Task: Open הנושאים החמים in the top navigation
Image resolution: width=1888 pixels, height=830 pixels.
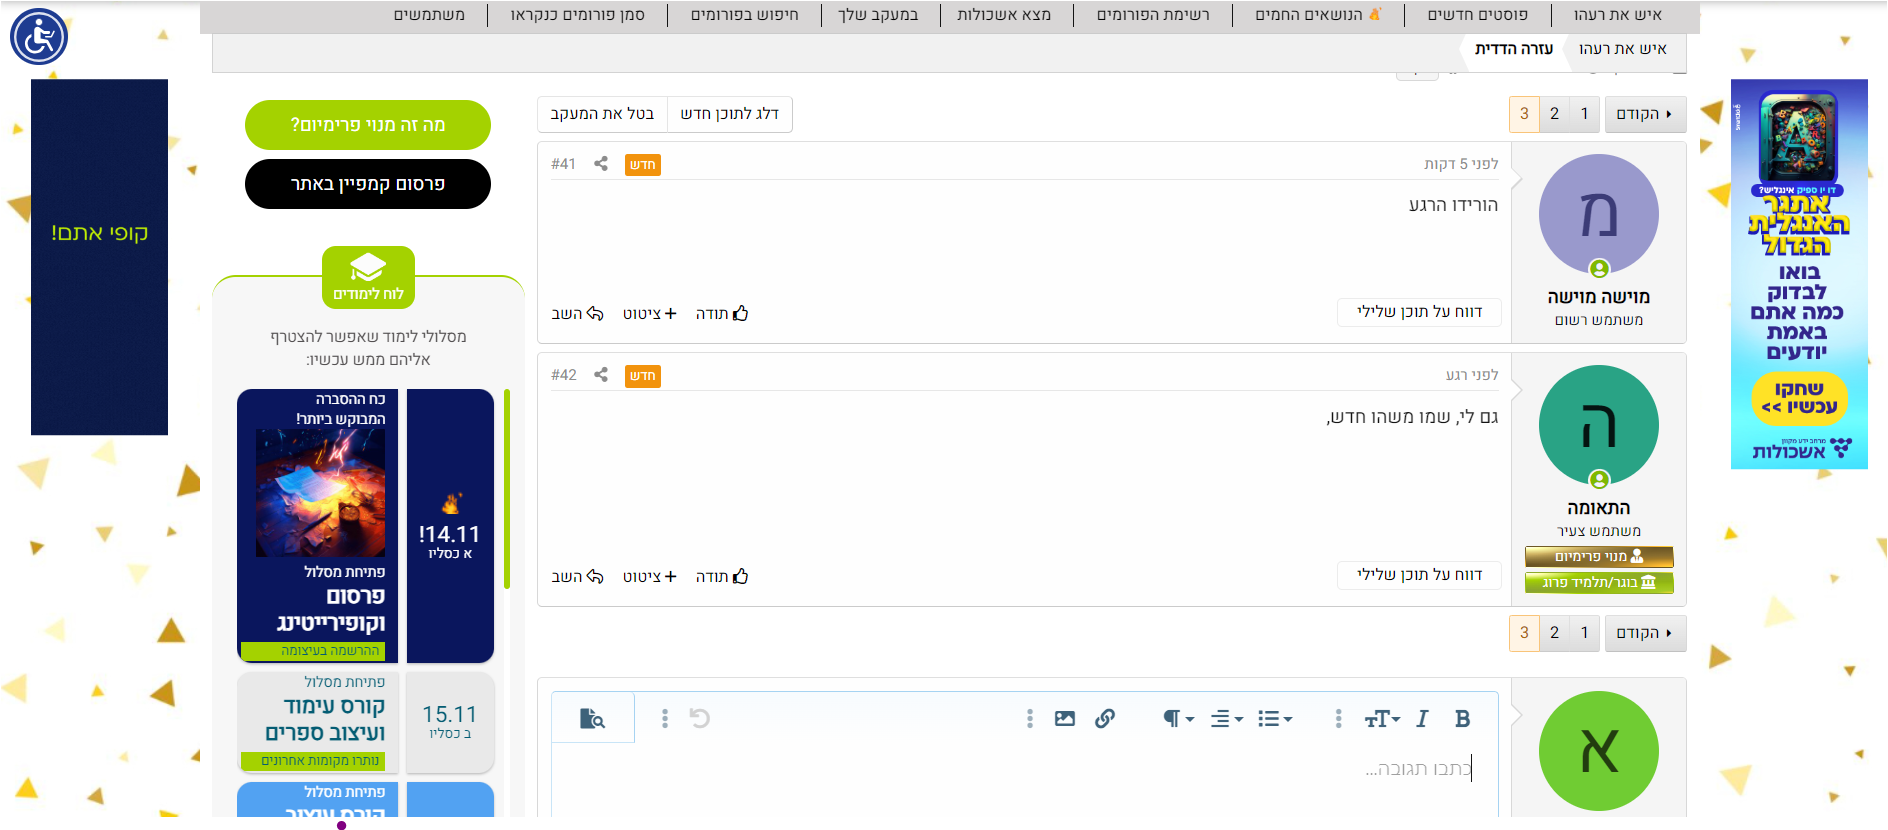Action: [x=1318, y=15]
